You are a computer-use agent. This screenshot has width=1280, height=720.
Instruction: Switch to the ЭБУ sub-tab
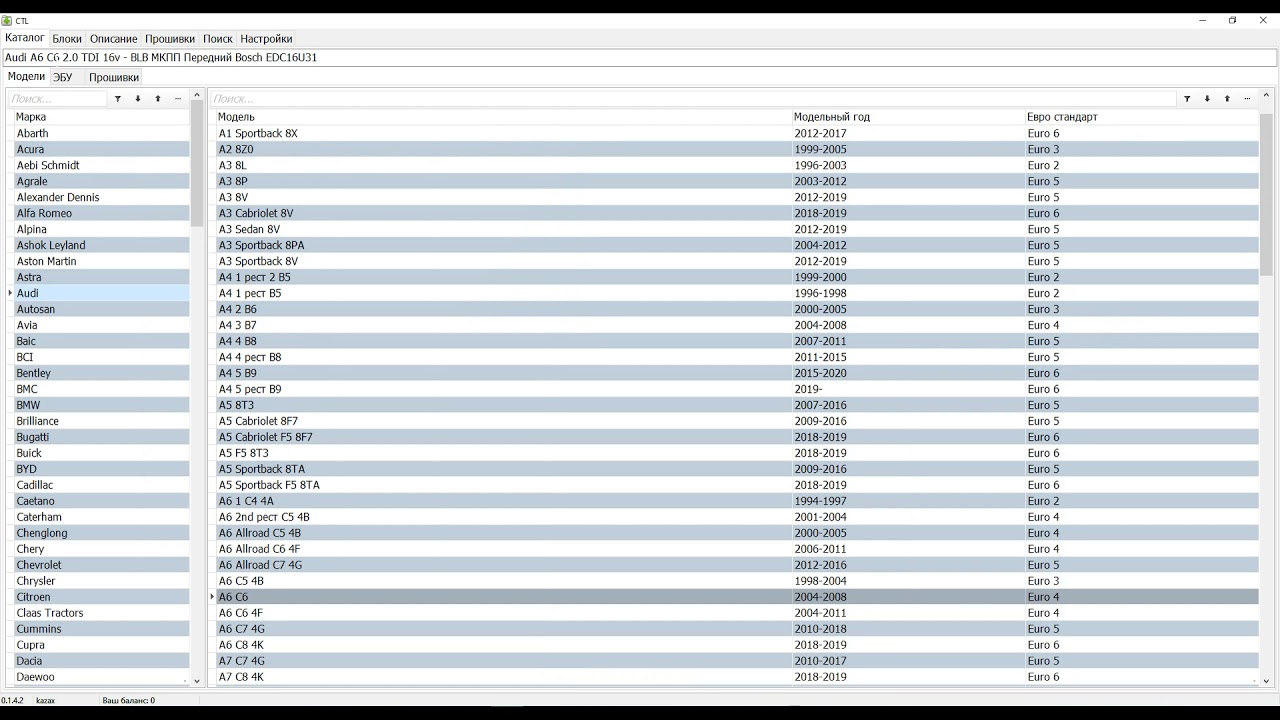click(x=62, y=77)
